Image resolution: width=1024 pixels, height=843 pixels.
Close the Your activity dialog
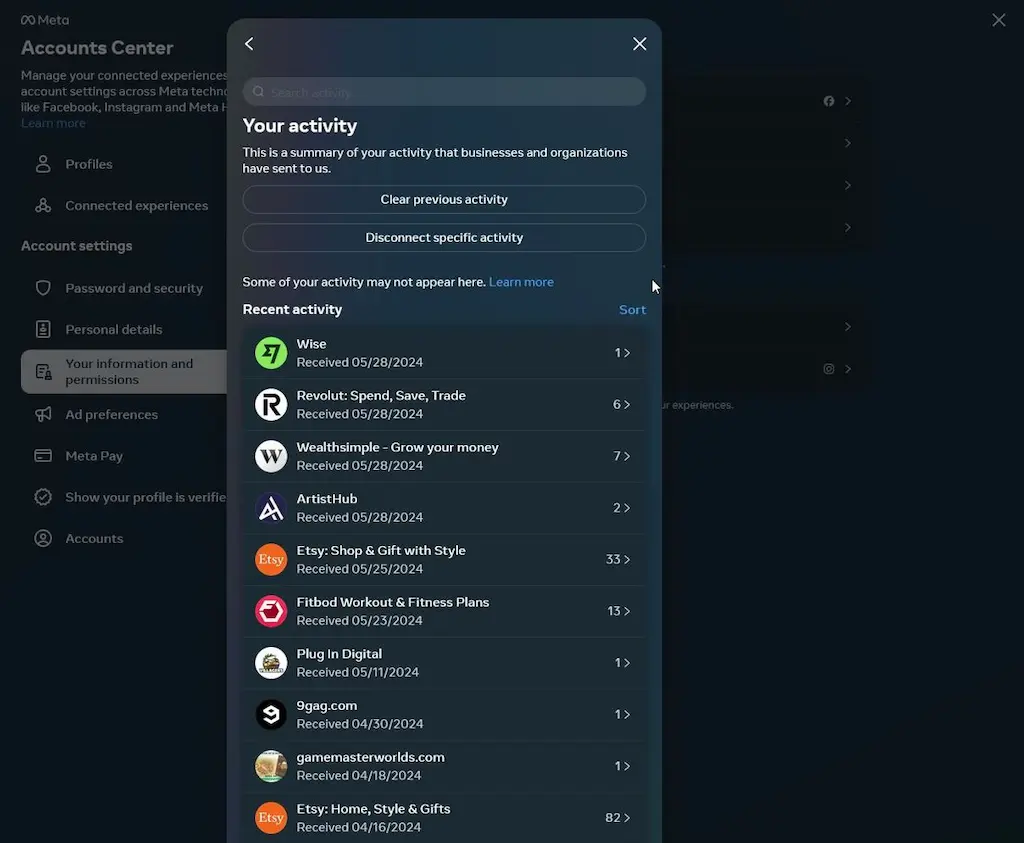point(640,44)
